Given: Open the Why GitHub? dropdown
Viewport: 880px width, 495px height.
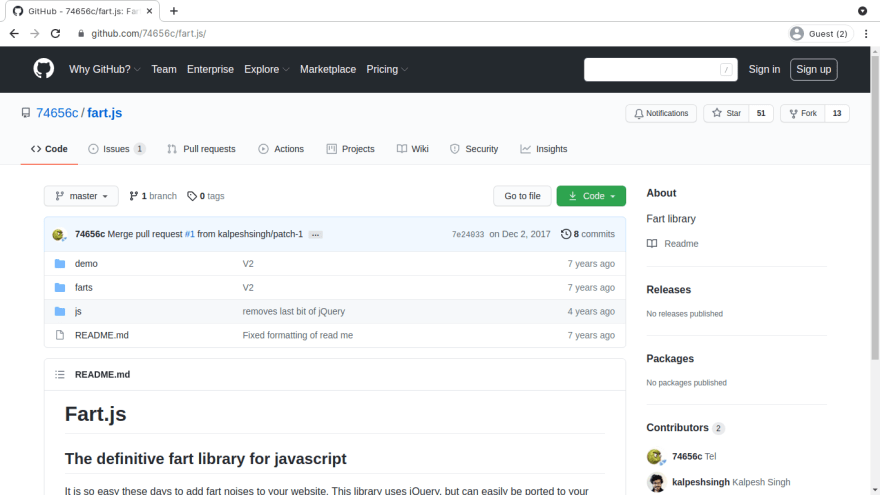Looking at the screenshot, I should click(104, 69).
